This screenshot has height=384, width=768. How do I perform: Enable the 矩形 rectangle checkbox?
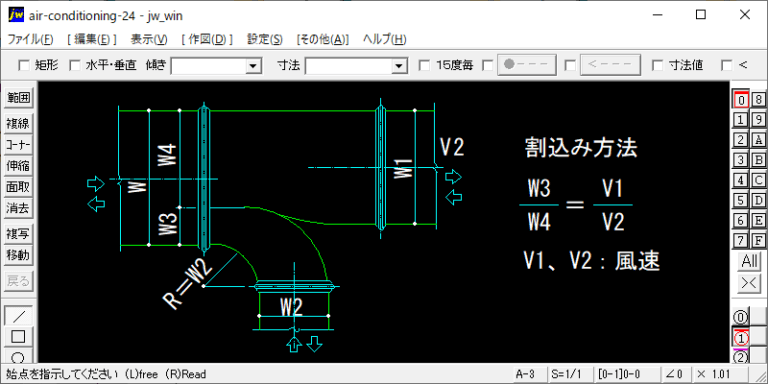pos(23,65)
